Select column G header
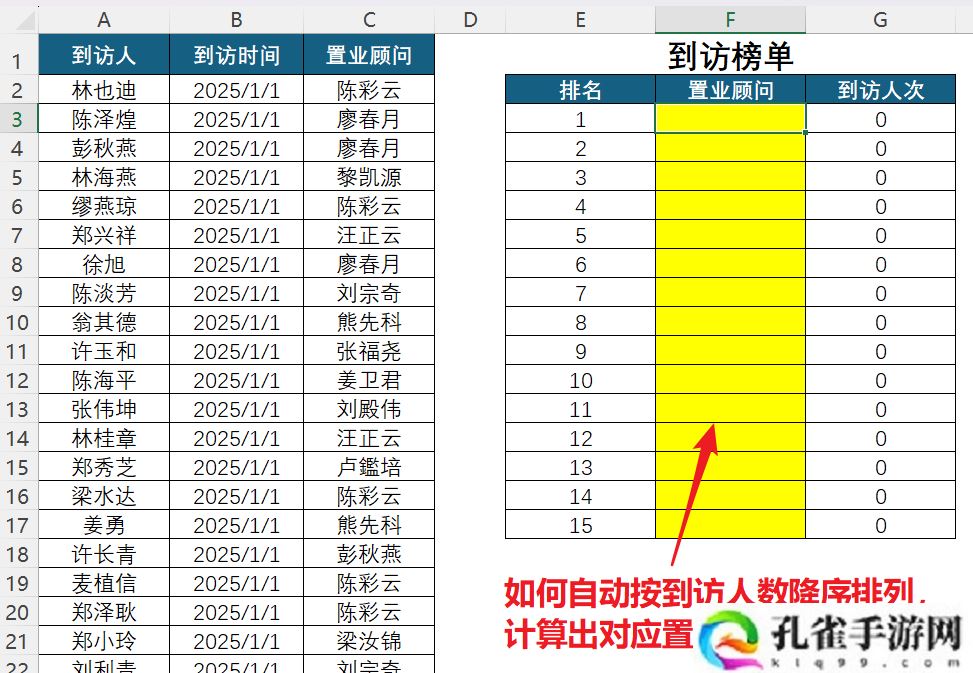 click(x=881, y=20)
